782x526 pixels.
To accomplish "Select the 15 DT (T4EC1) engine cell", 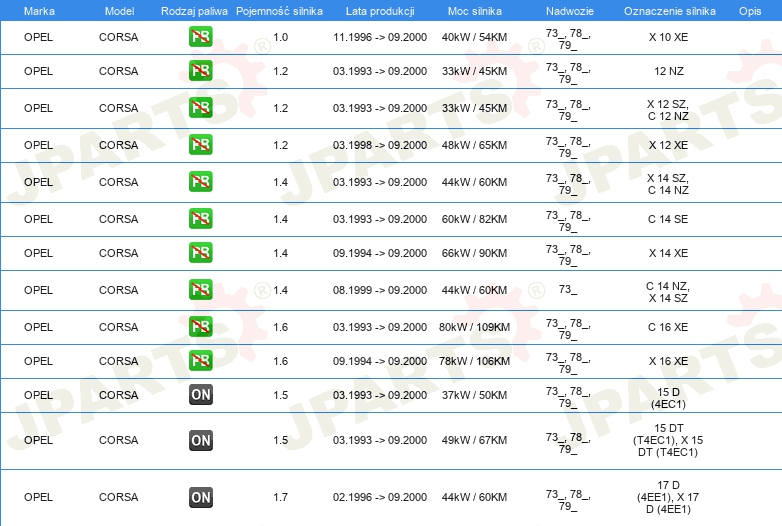I will click(x=668, y=440).
